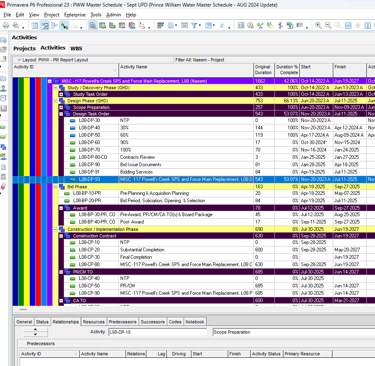375x366 pixels.
Task: Toggle the Gantt Chart view icon
Action: (x=45, y=26)
